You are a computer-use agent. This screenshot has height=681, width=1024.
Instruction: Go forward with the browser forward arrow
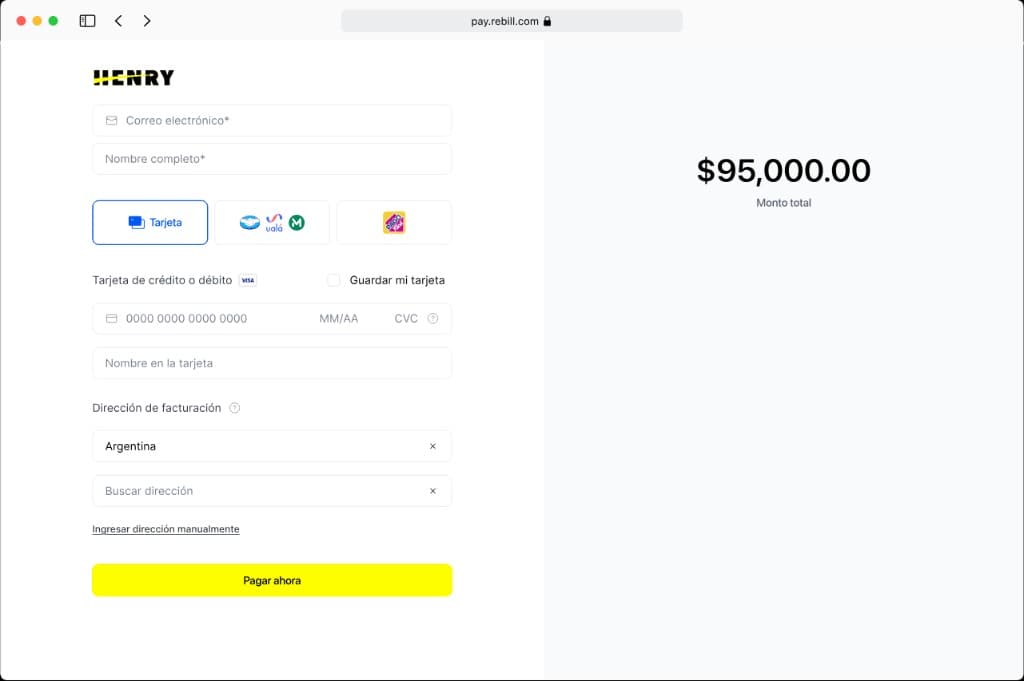[147, 21]
